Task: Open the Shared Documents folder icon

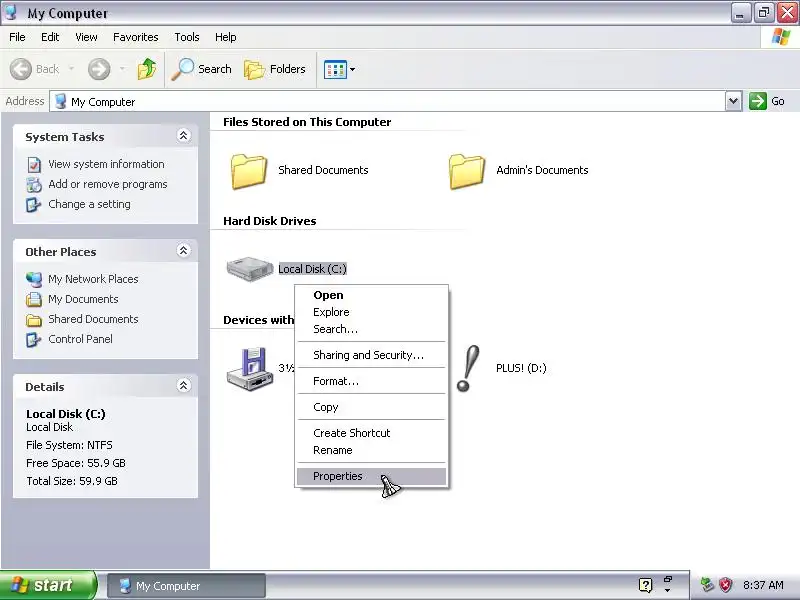Action: pos(248,171)
